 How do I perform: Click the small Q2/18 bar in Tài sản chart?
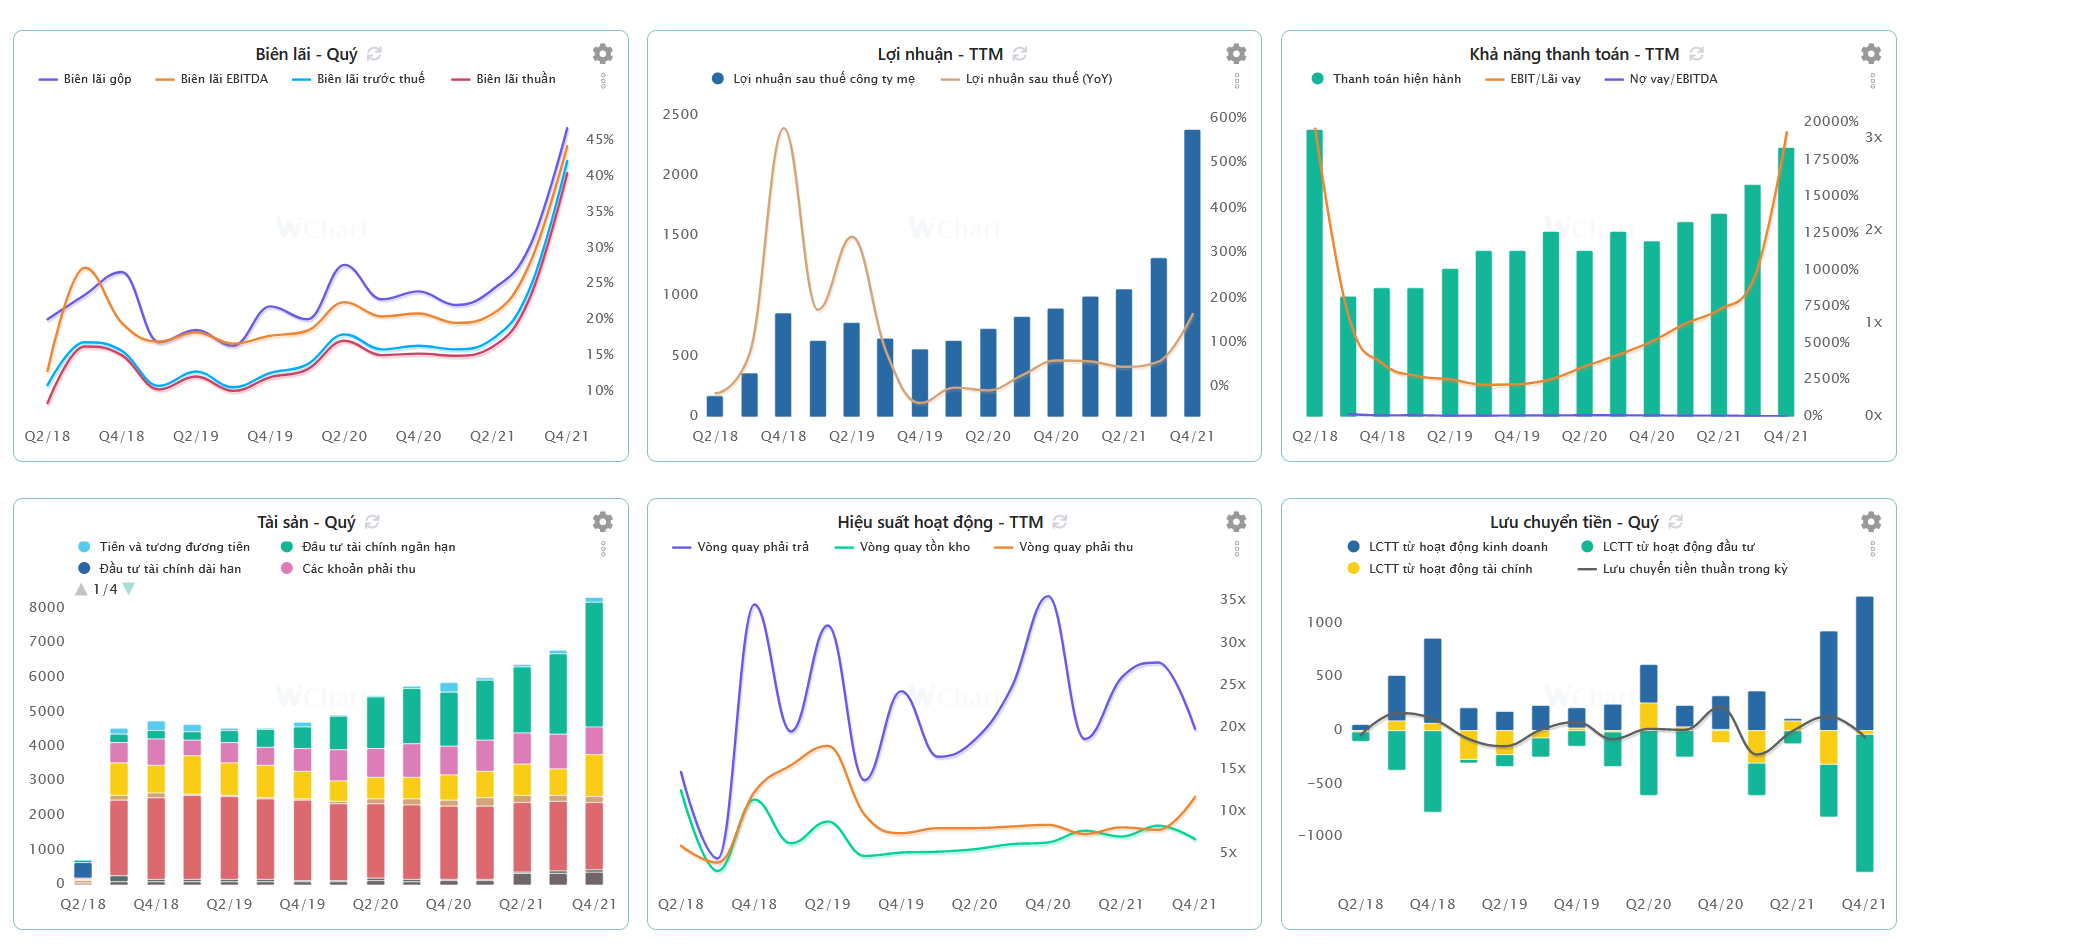(x=83, y=870)
